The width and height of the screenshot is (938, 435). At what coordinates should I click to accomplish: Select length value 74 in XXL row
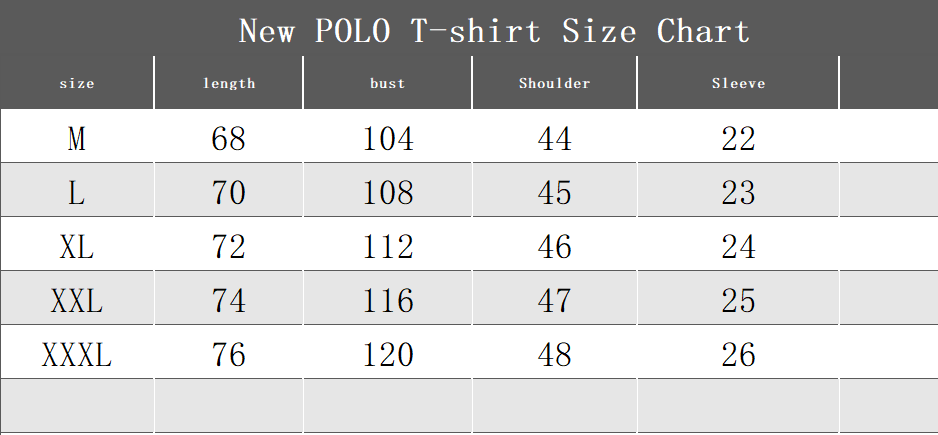tap(229, 300)
